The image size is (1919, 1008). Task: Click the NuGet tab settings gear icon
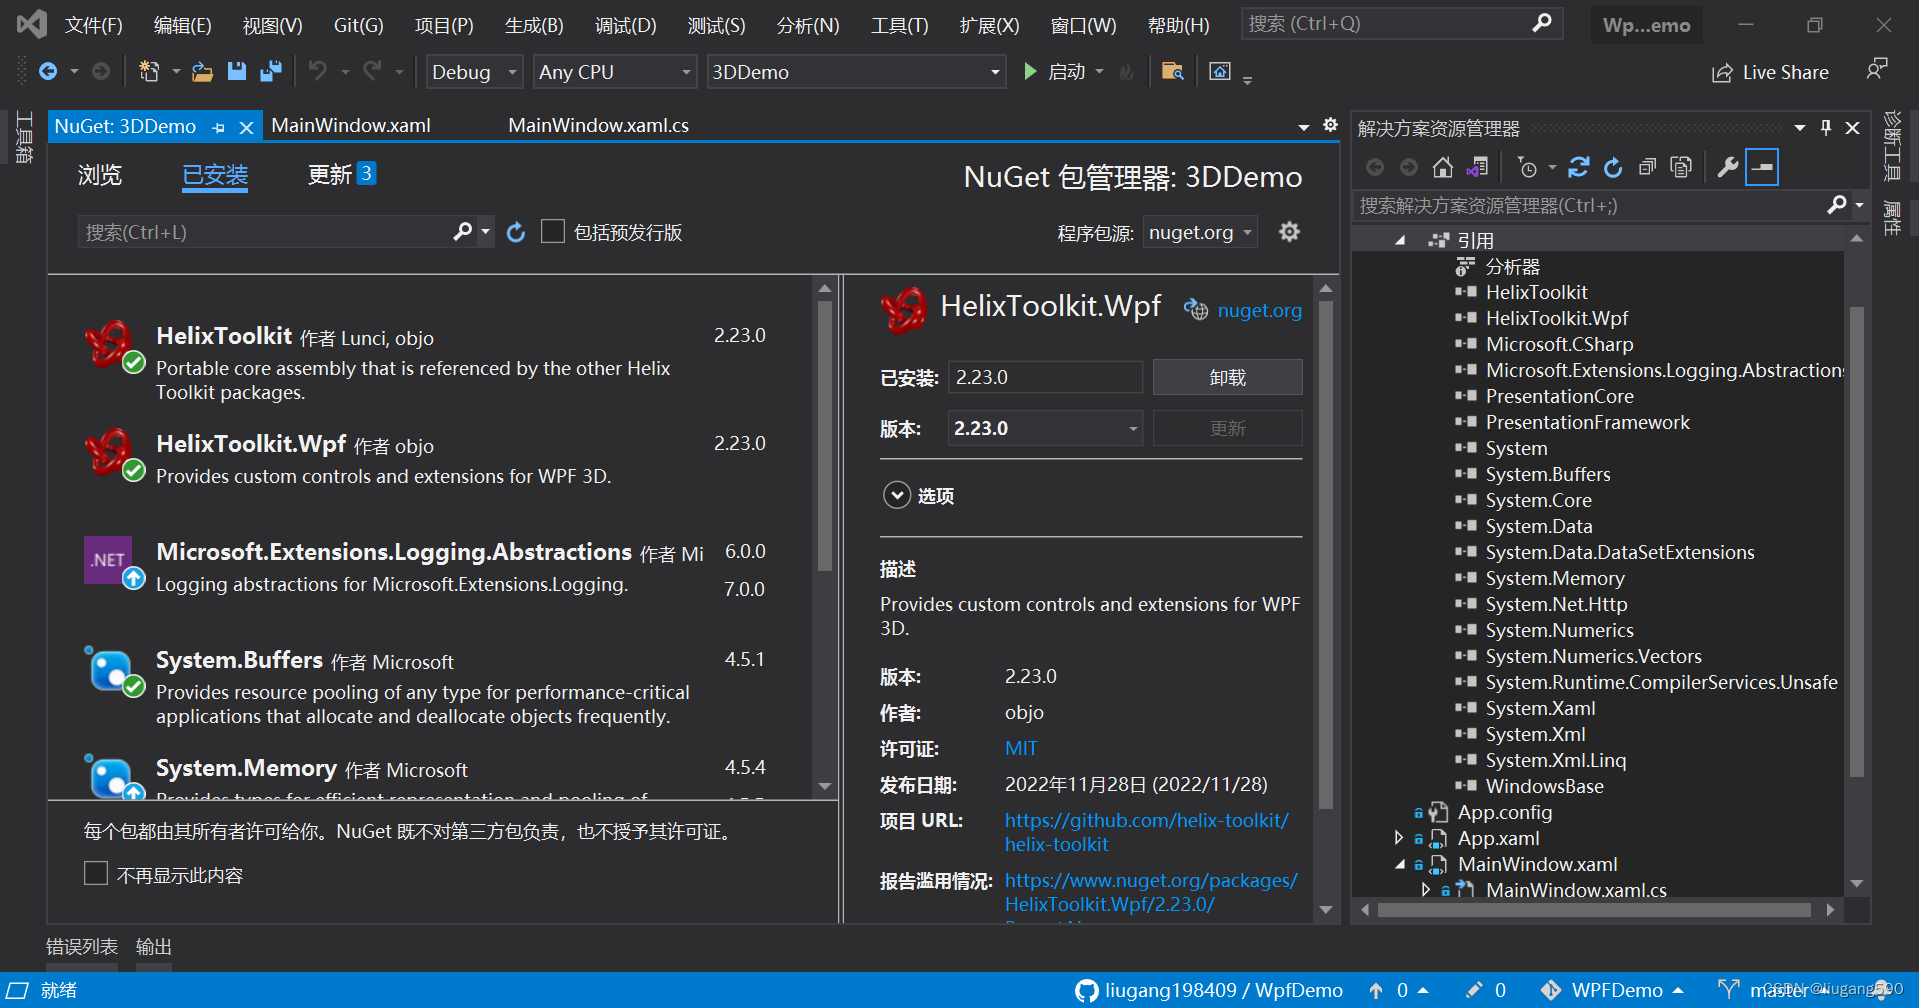(1330, 125)
